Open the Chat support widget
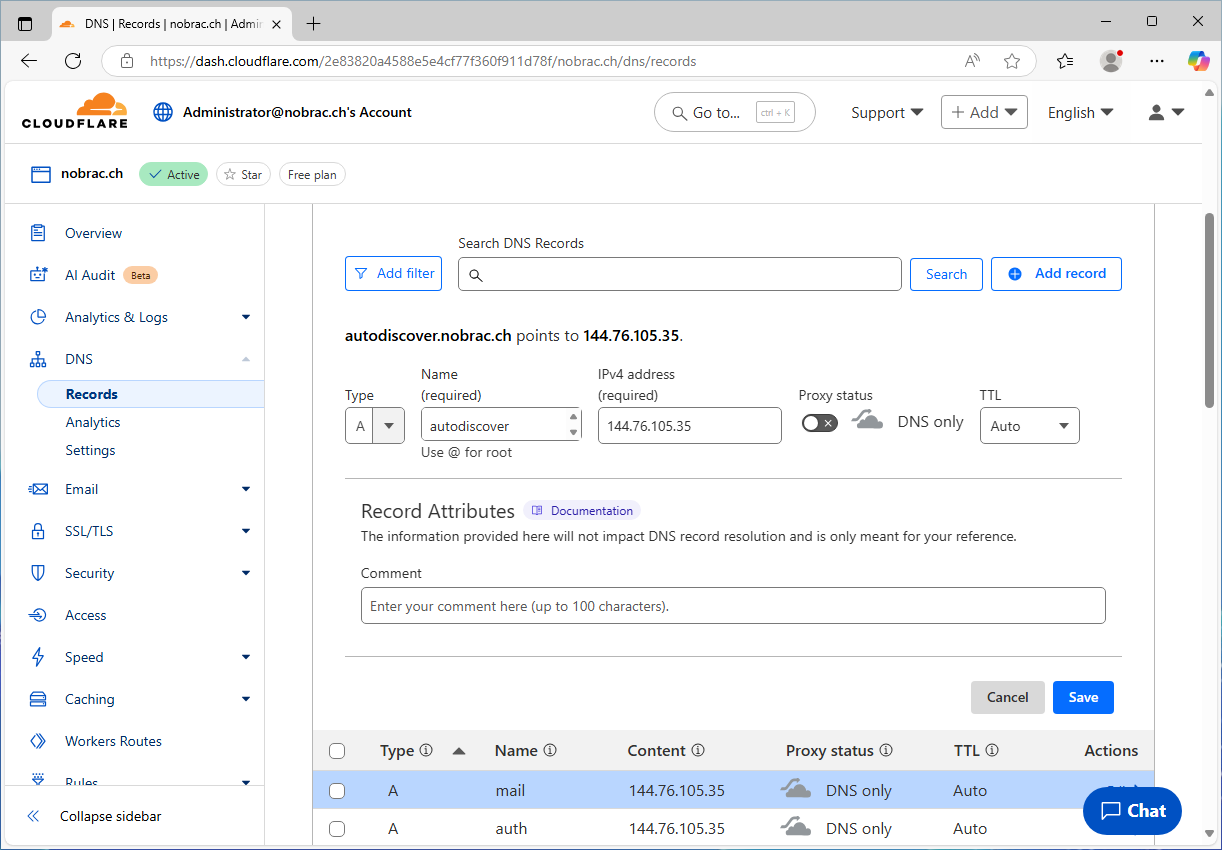Screen dimensions: 1222x850 [1132, 811]
